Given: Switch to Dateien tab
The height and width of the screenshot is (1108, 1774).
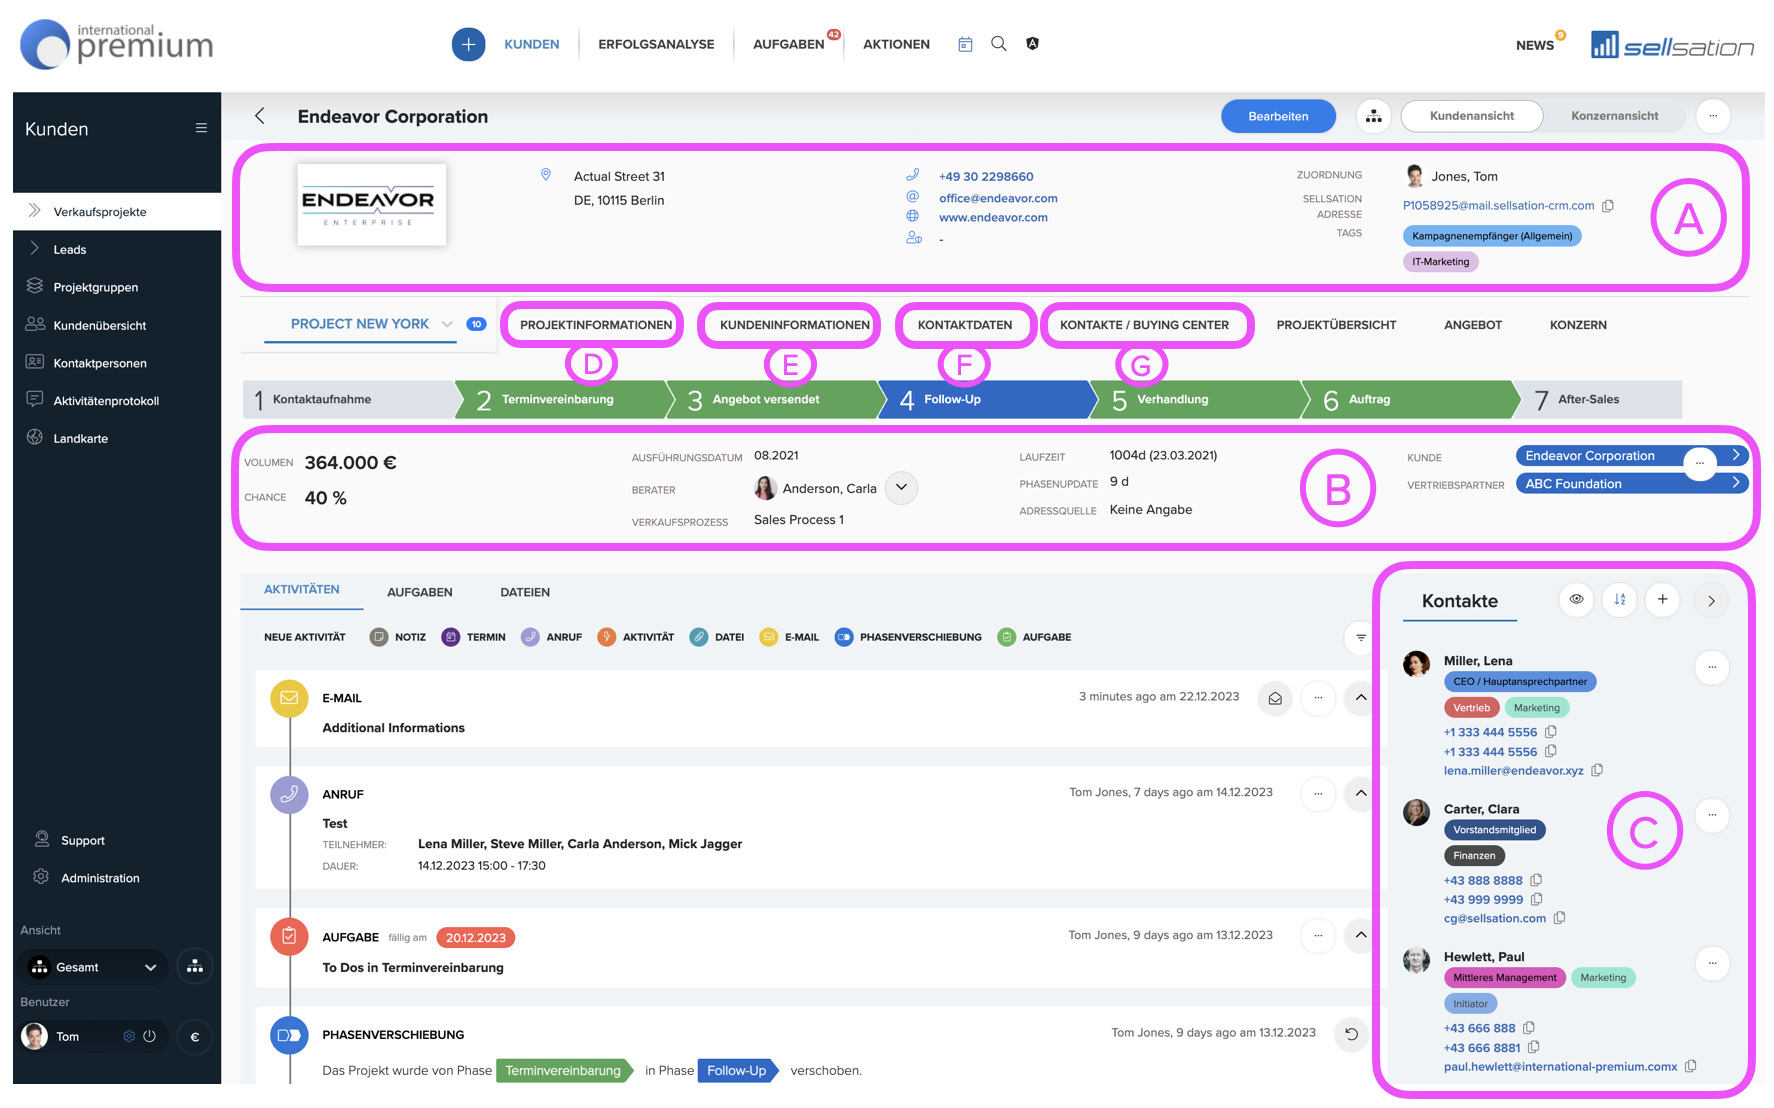Looking at the screenshot, I should (x=525, y=592).
